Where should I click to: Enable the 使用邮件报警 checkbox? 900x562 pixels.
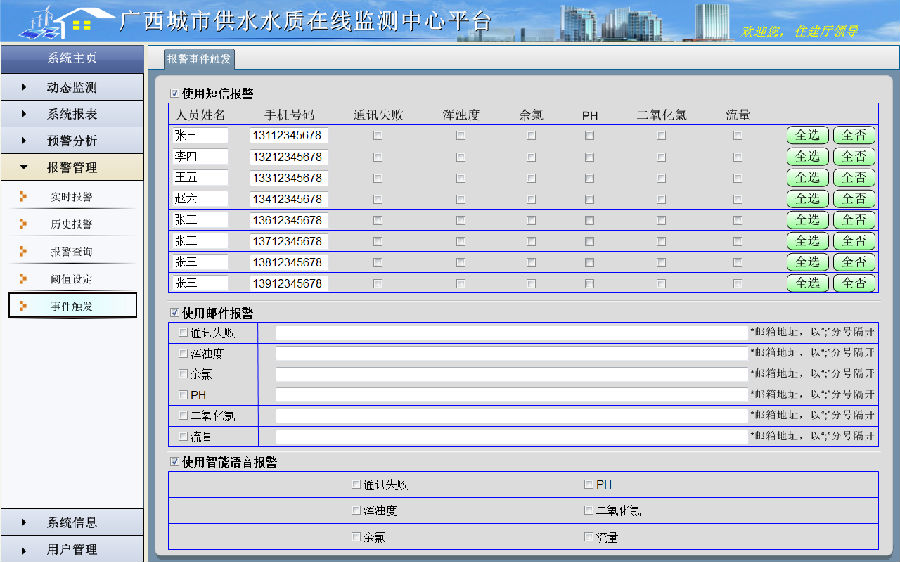coord(175,313)
